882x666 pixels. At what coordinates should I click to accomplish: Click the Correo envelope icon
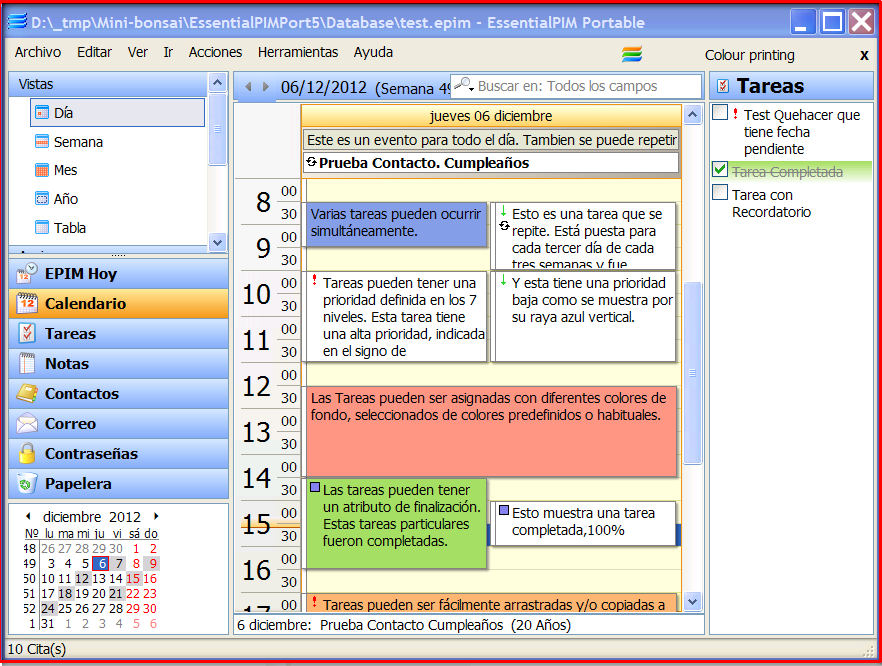pos(27,423)
